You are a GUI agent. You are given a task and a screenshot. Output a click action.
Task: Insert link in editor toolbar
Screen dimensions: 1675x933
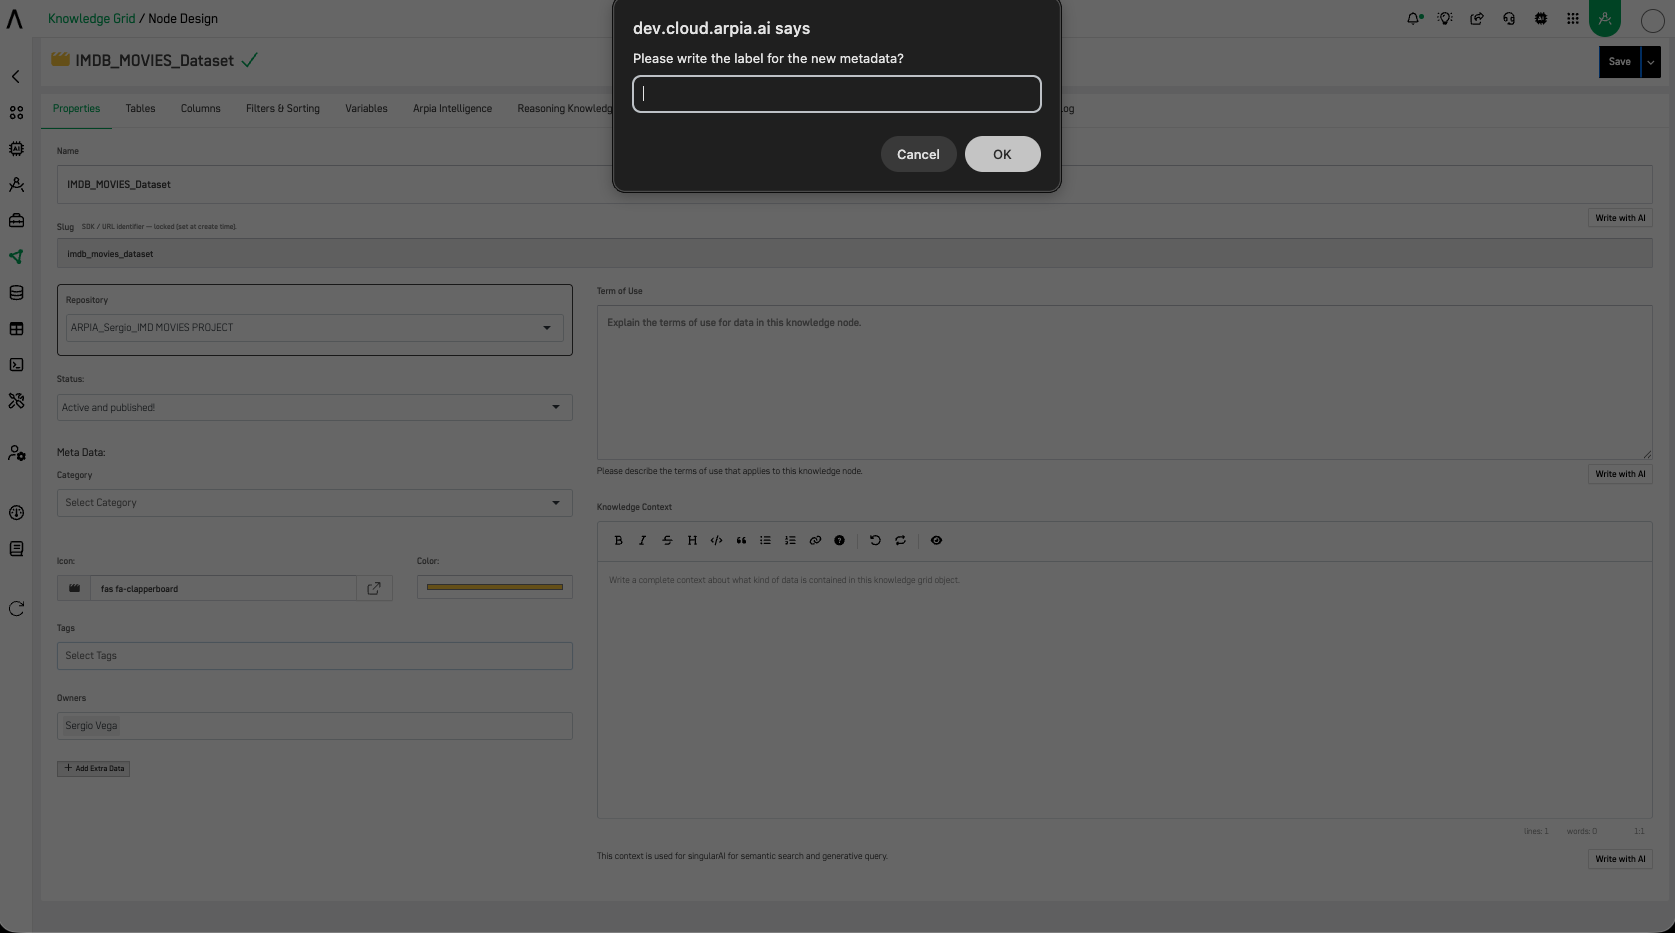click(815, 540)
